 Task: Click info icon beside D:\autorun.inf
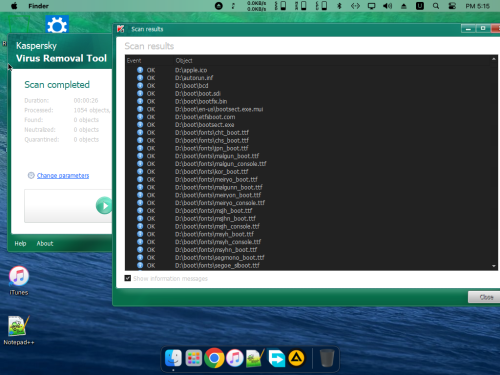[140, 78]
